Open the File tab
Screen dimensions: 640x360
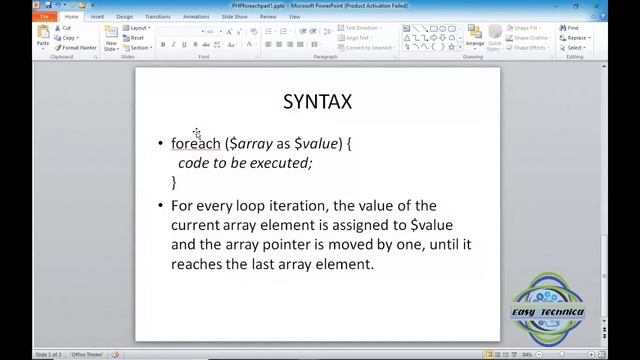[x=44, y=17]
